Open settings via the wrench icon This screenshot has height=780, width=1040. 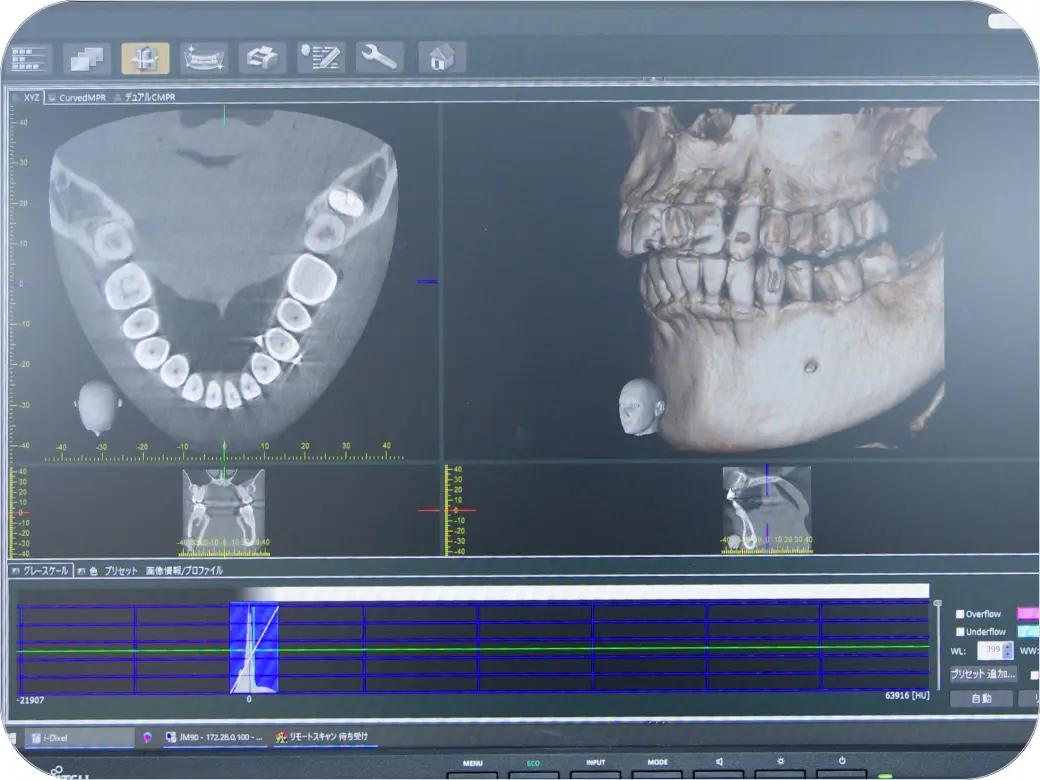tap(379, 57)
